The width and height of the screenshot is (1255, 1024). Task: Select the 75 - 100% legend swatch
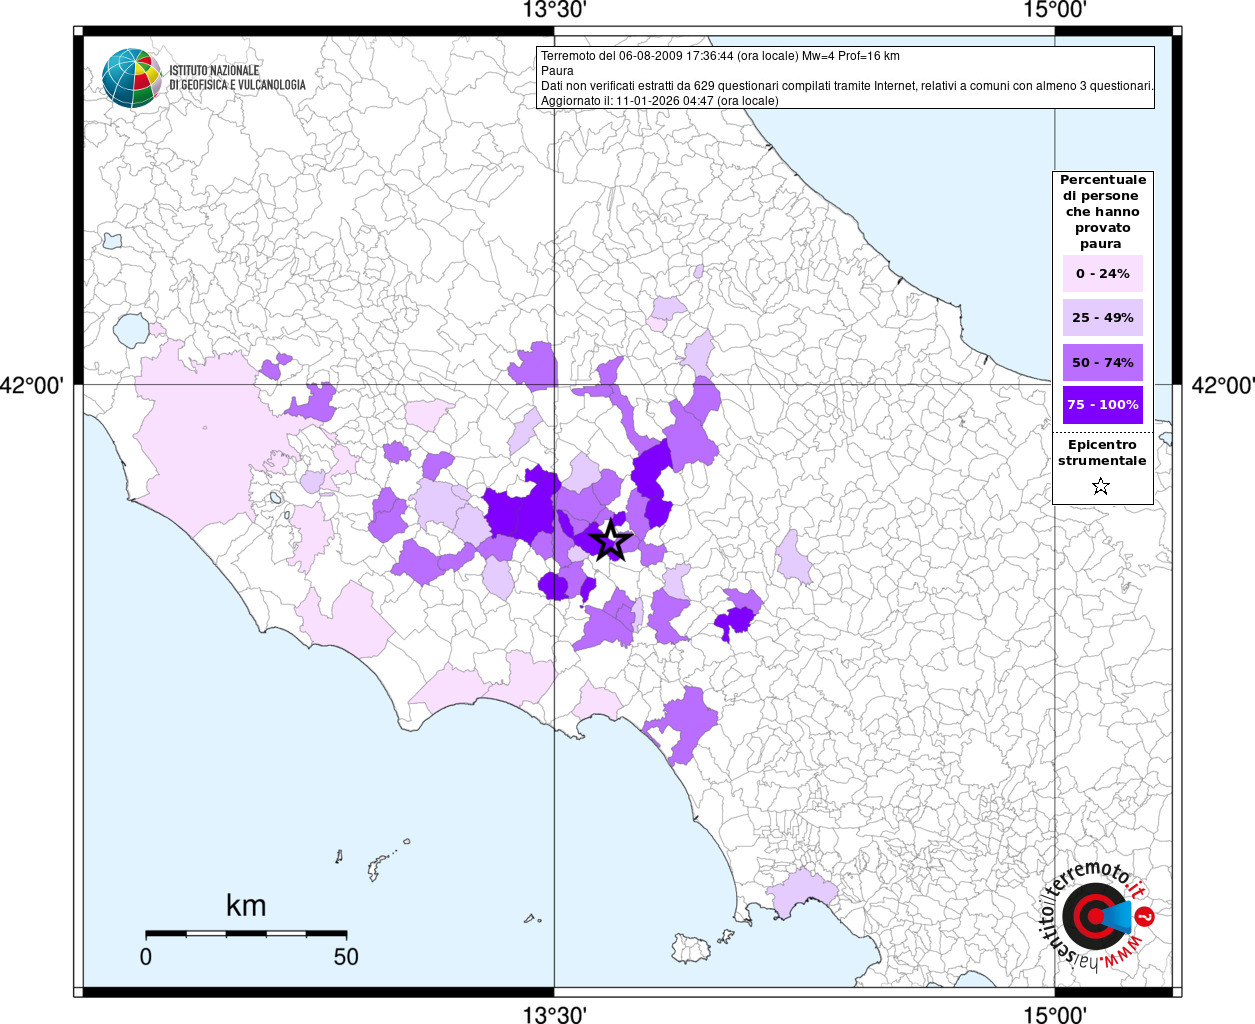coord(1103,405)
